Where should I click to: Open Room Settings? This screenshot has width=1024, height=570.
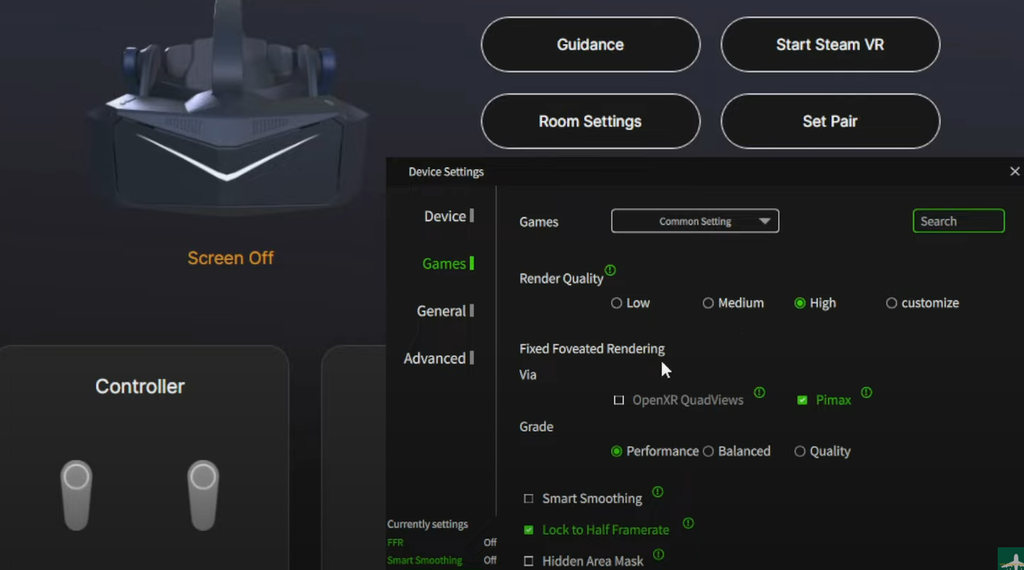590,121
